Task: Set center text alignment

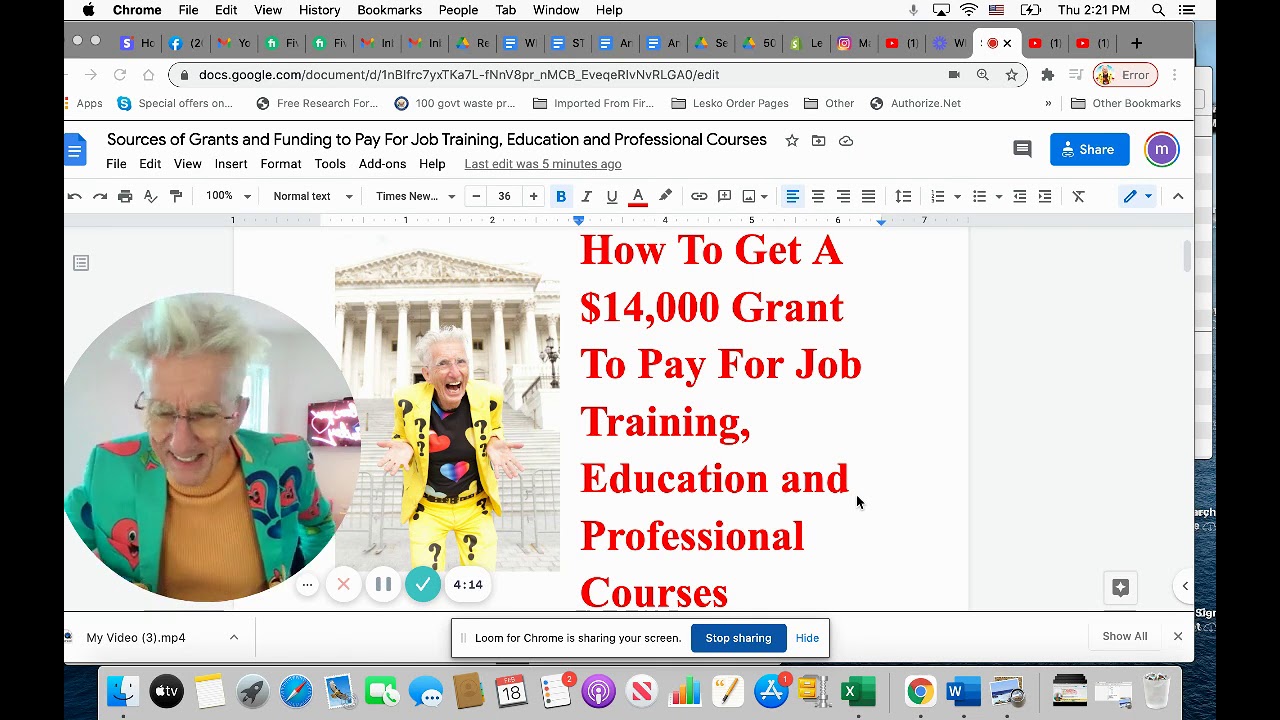Action: coord(818,196)
